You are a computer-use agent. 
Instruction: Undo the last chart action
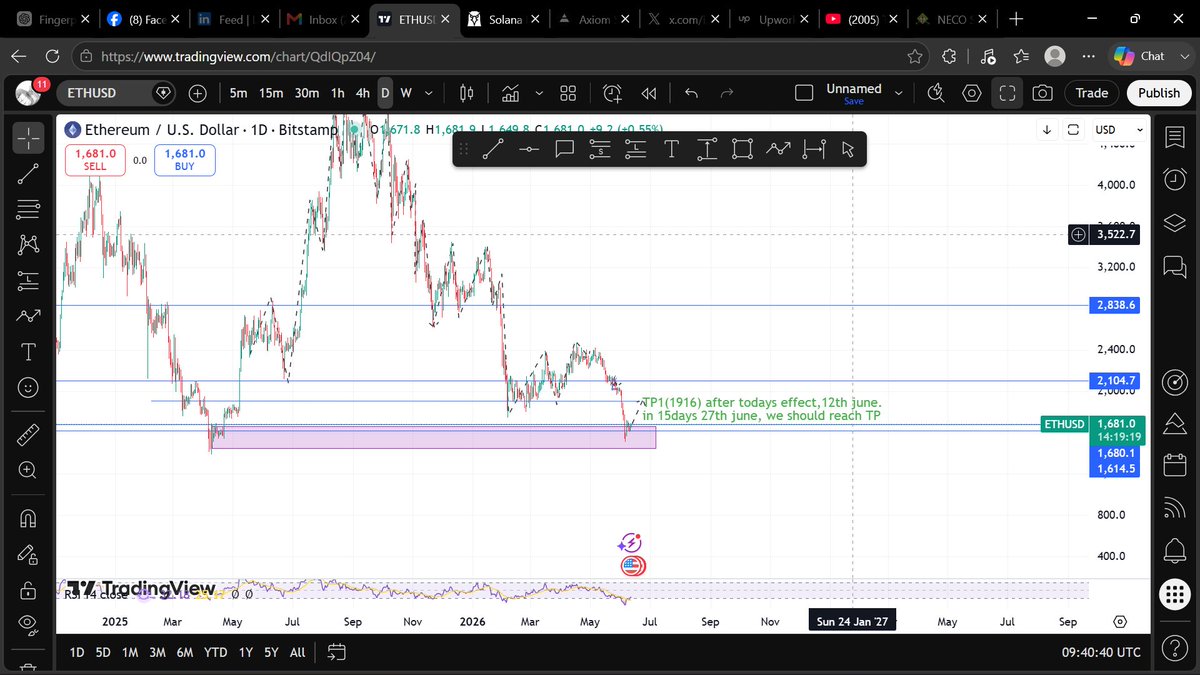pos(691,93)
